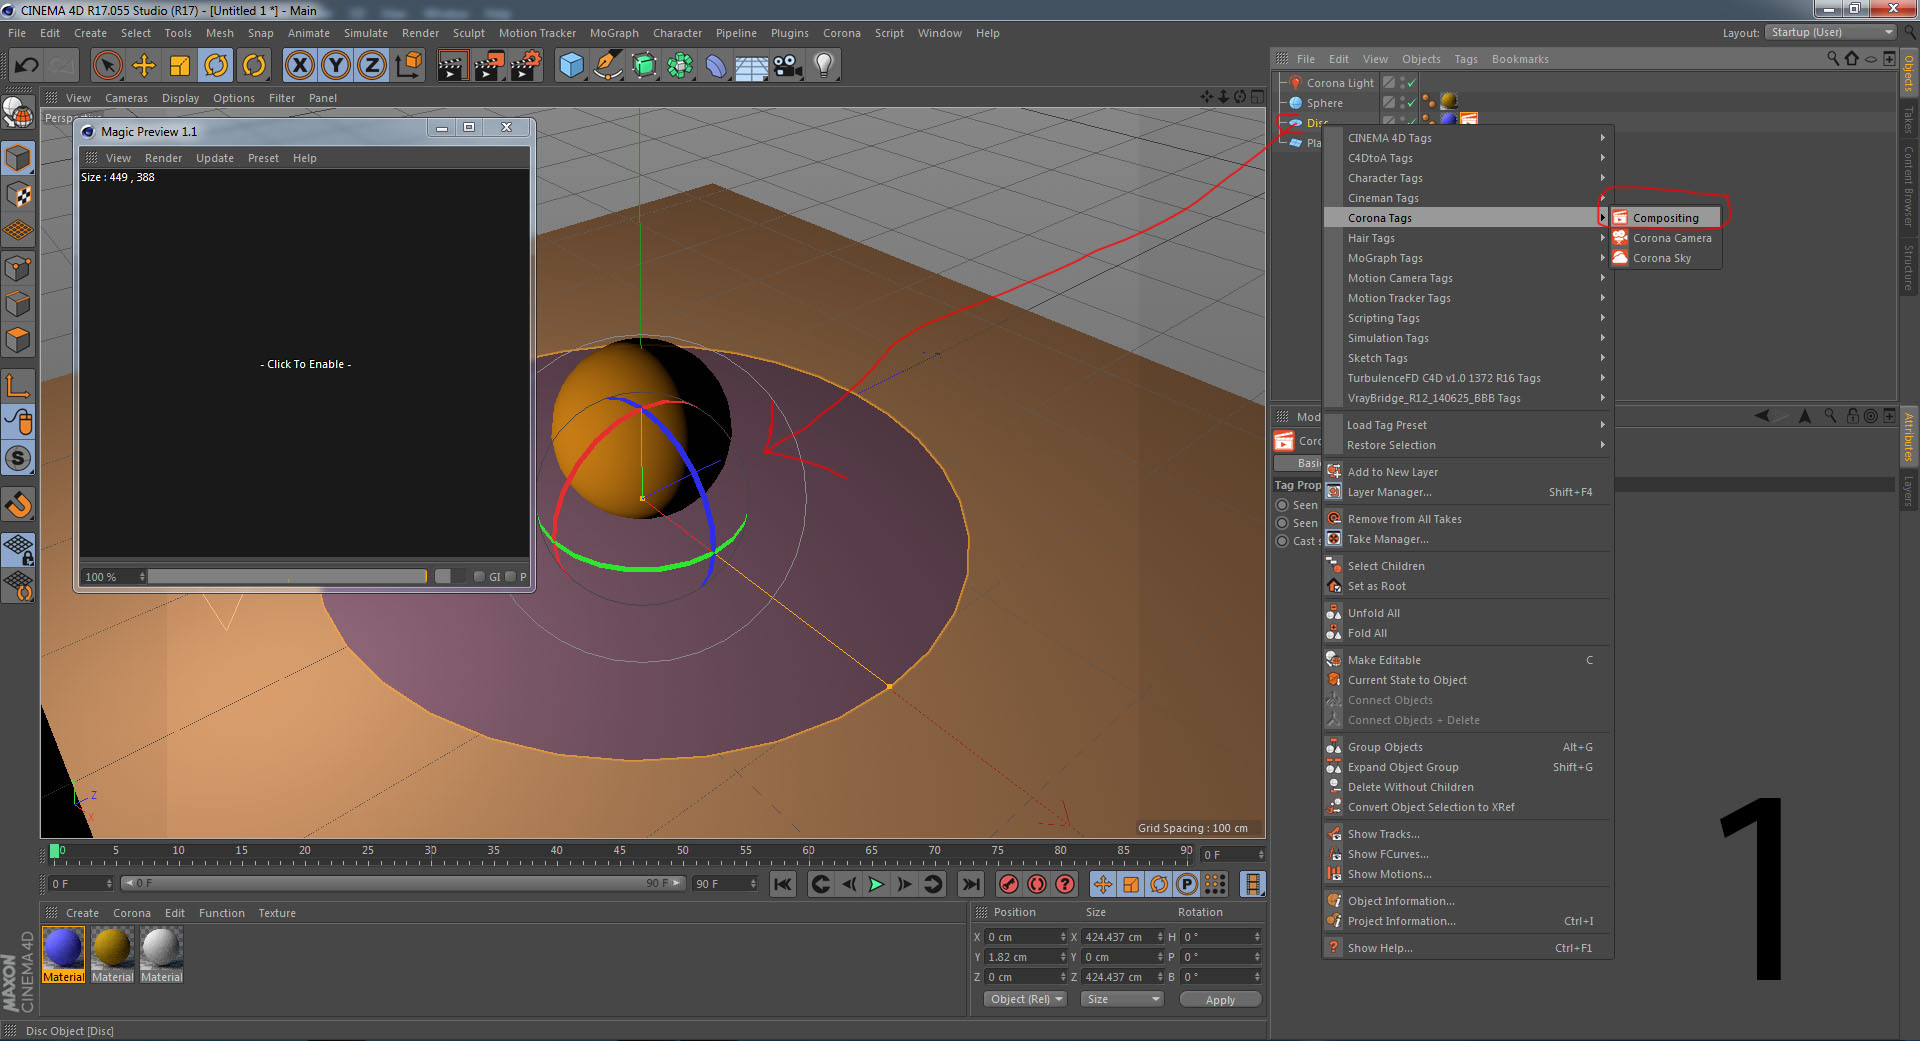This screenshot has height=1041, width=1920.
Task: Expand Simulation Tags submenu
Action: pyautogui.click(x=1468, y=338)
